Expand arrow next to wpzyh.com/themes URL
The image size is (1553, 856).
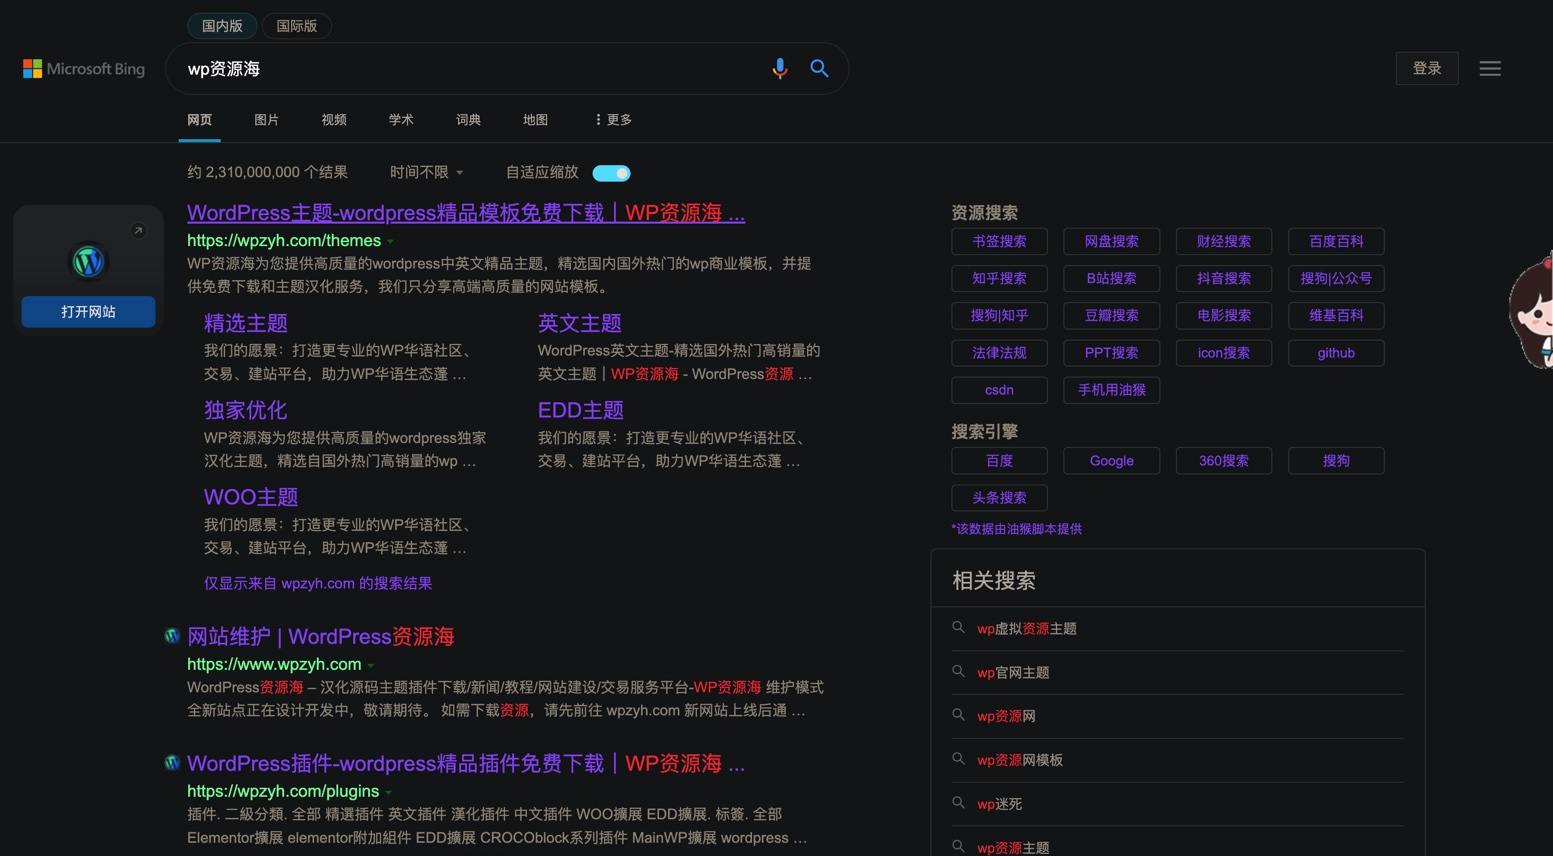391,241
